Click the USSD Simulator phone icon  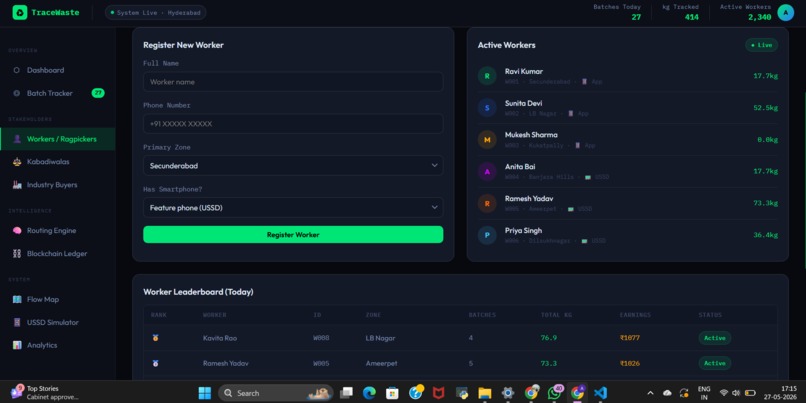(x=16, y=322)
